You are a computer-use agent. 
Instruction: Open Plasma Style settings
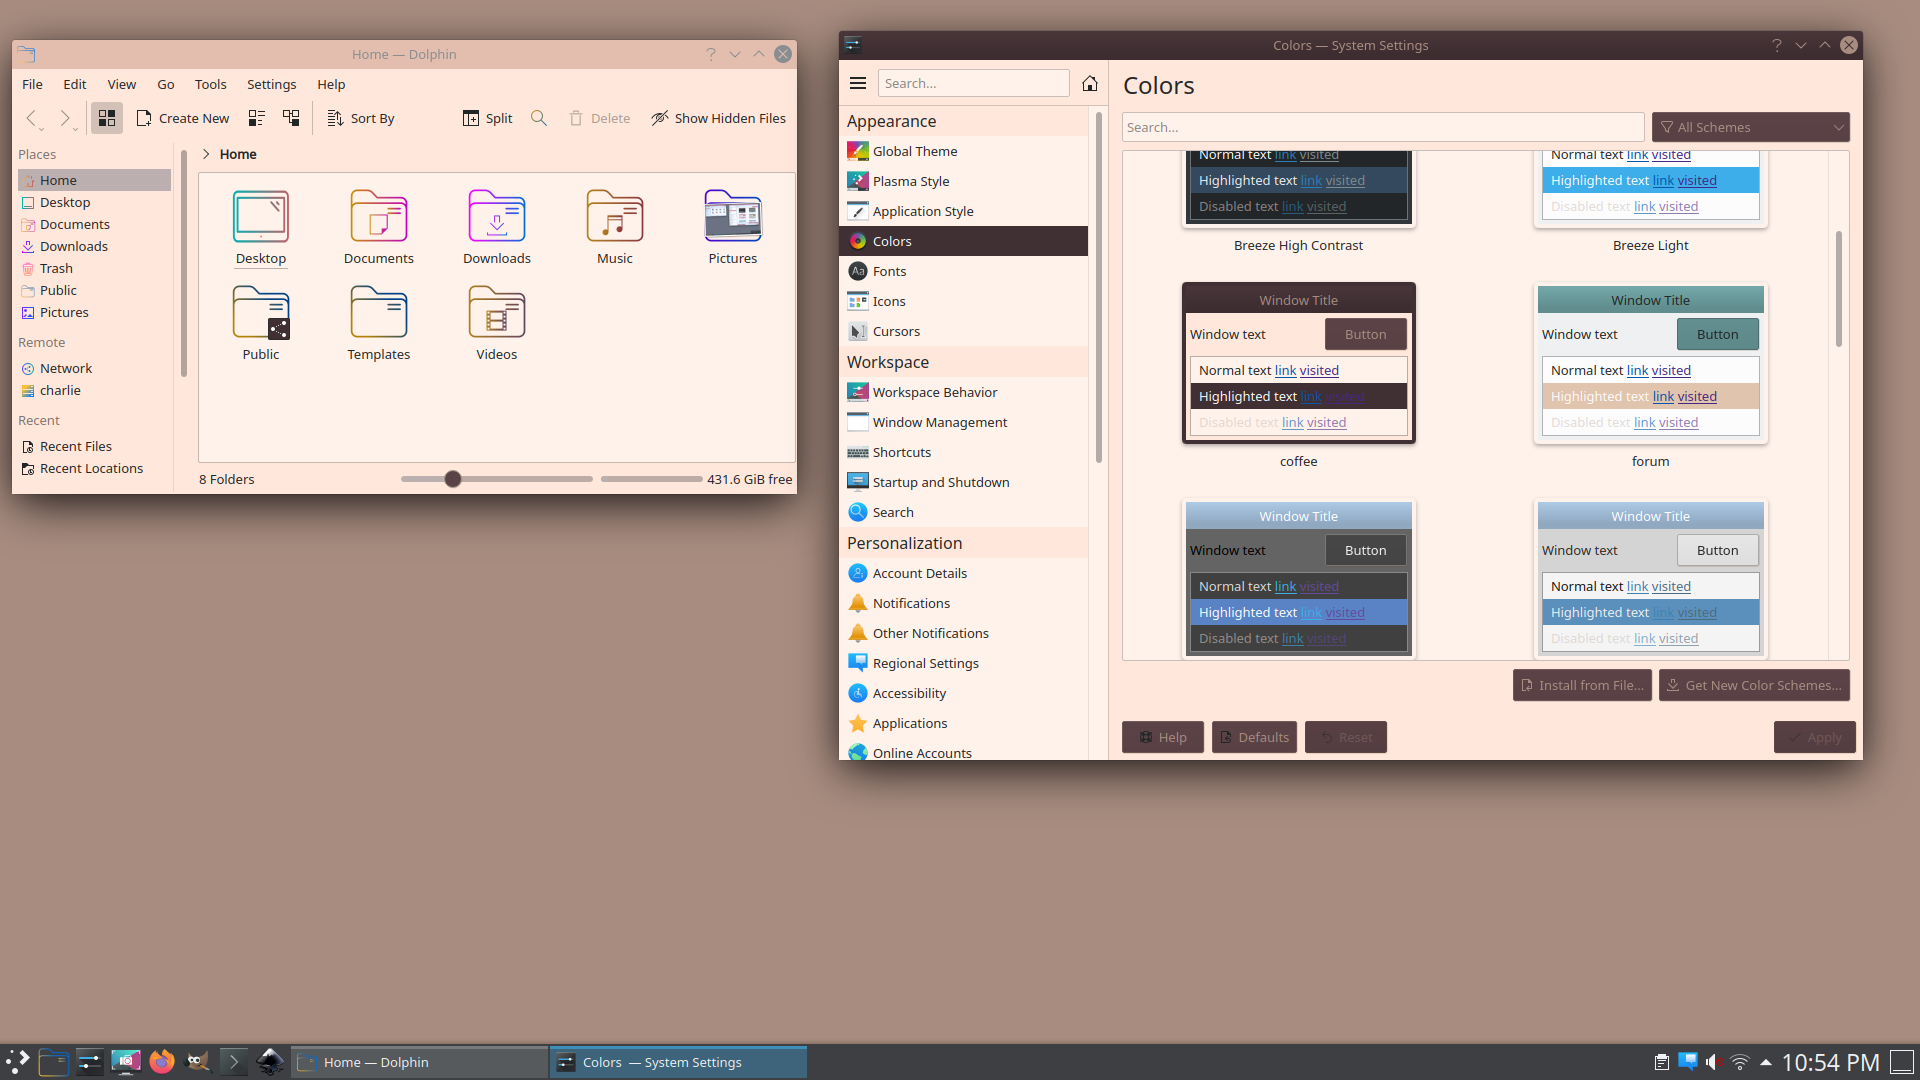click(964, 181)
